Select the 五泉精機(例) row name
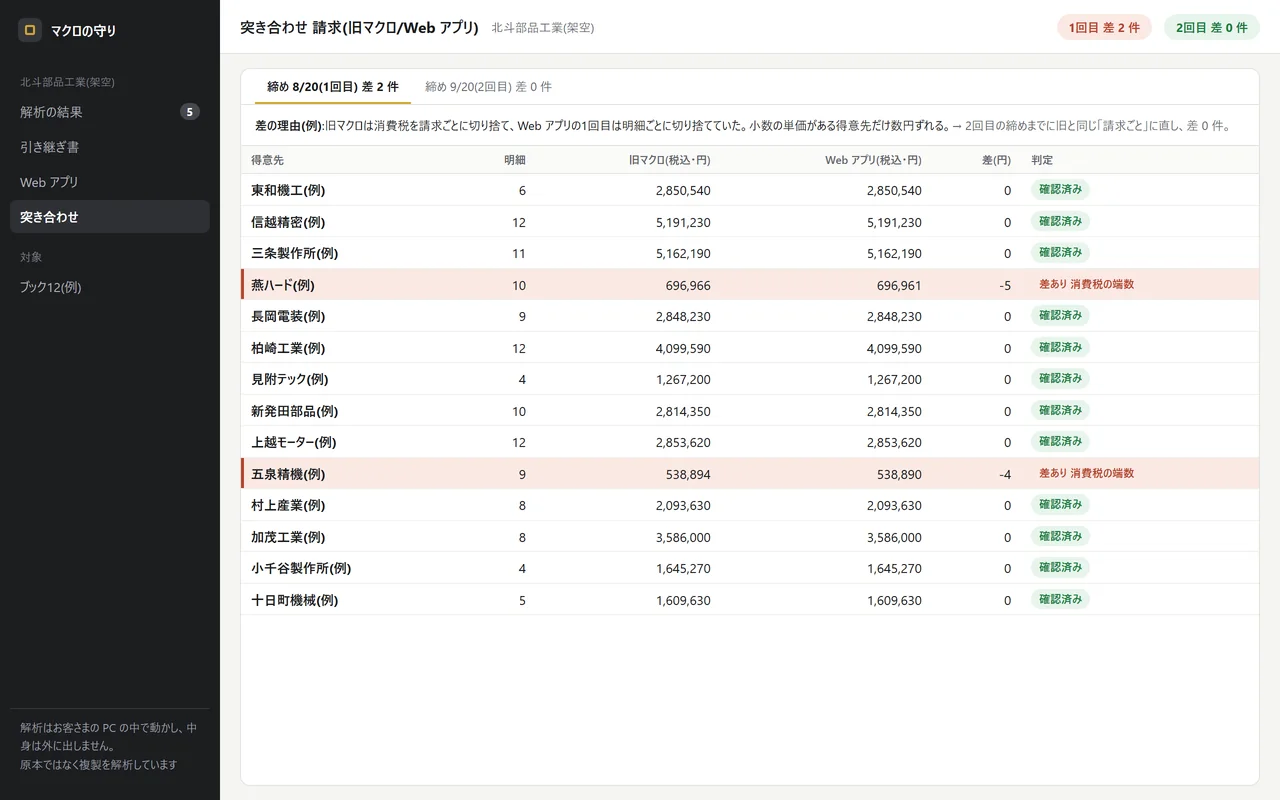 pyautogui.click(x=288, y=474)
